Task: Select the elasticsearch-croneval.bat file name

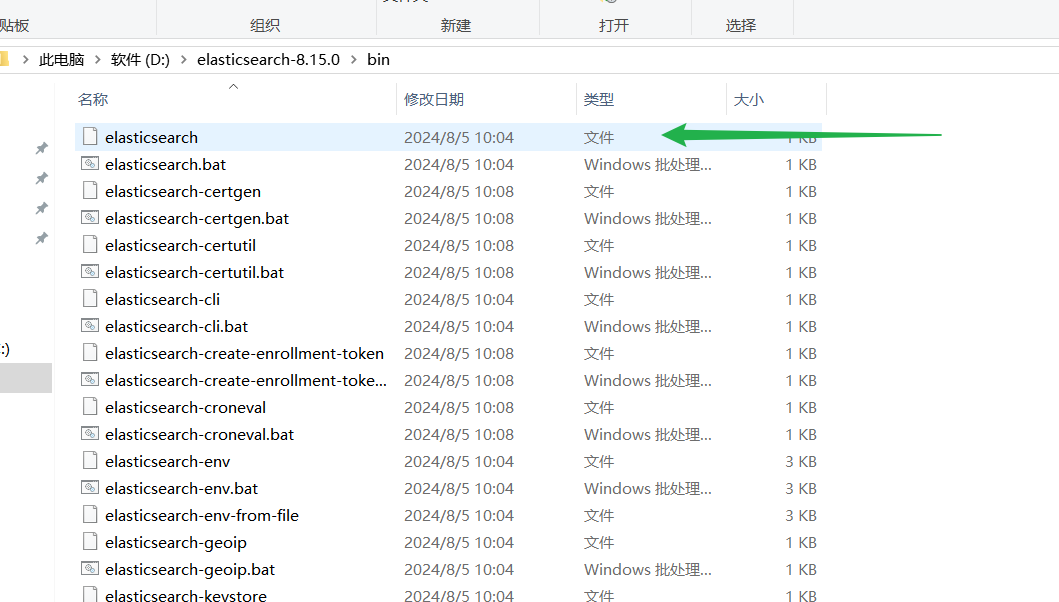Action: tap(200, 434)
